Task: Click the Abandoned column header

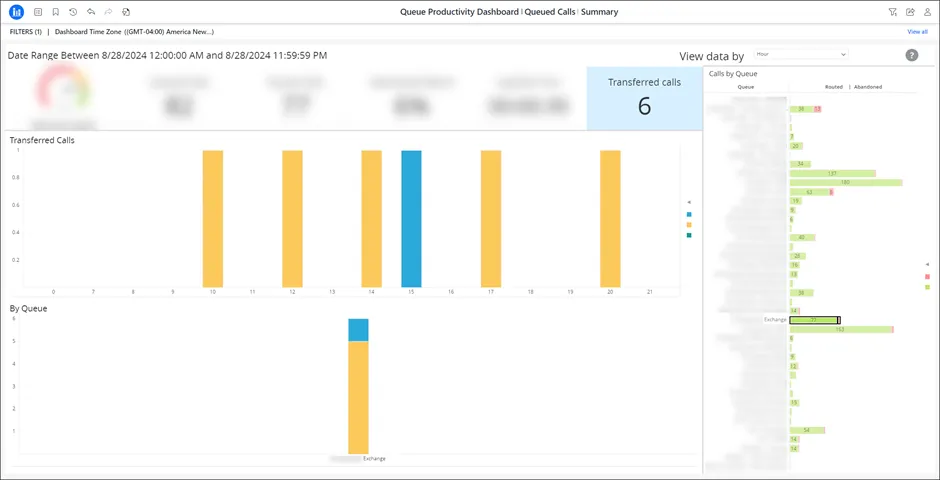Action: pos(867,87)
